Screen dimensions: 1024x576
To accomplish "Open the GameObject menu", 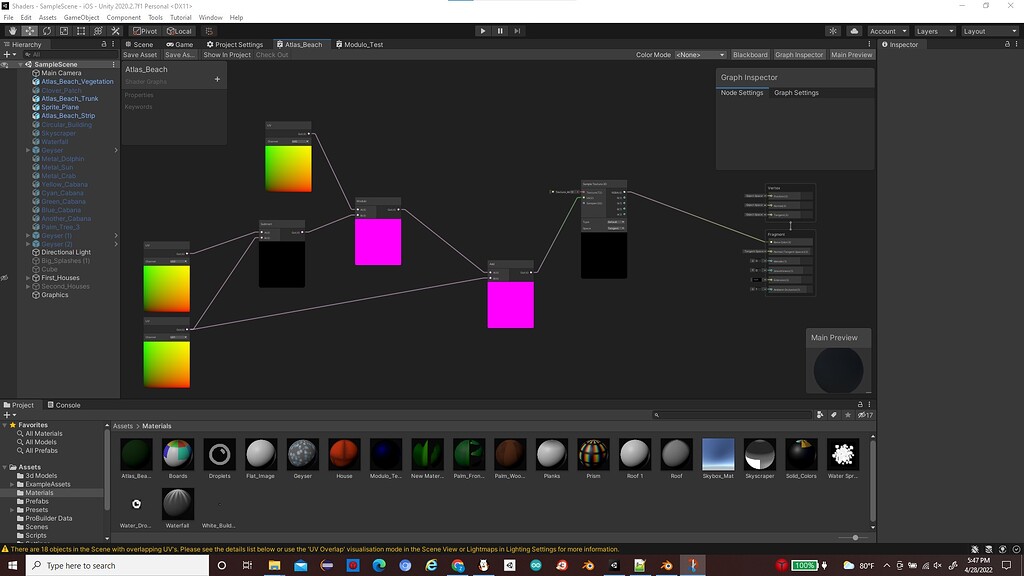I will pyautogui.click(x=80, y=16).
